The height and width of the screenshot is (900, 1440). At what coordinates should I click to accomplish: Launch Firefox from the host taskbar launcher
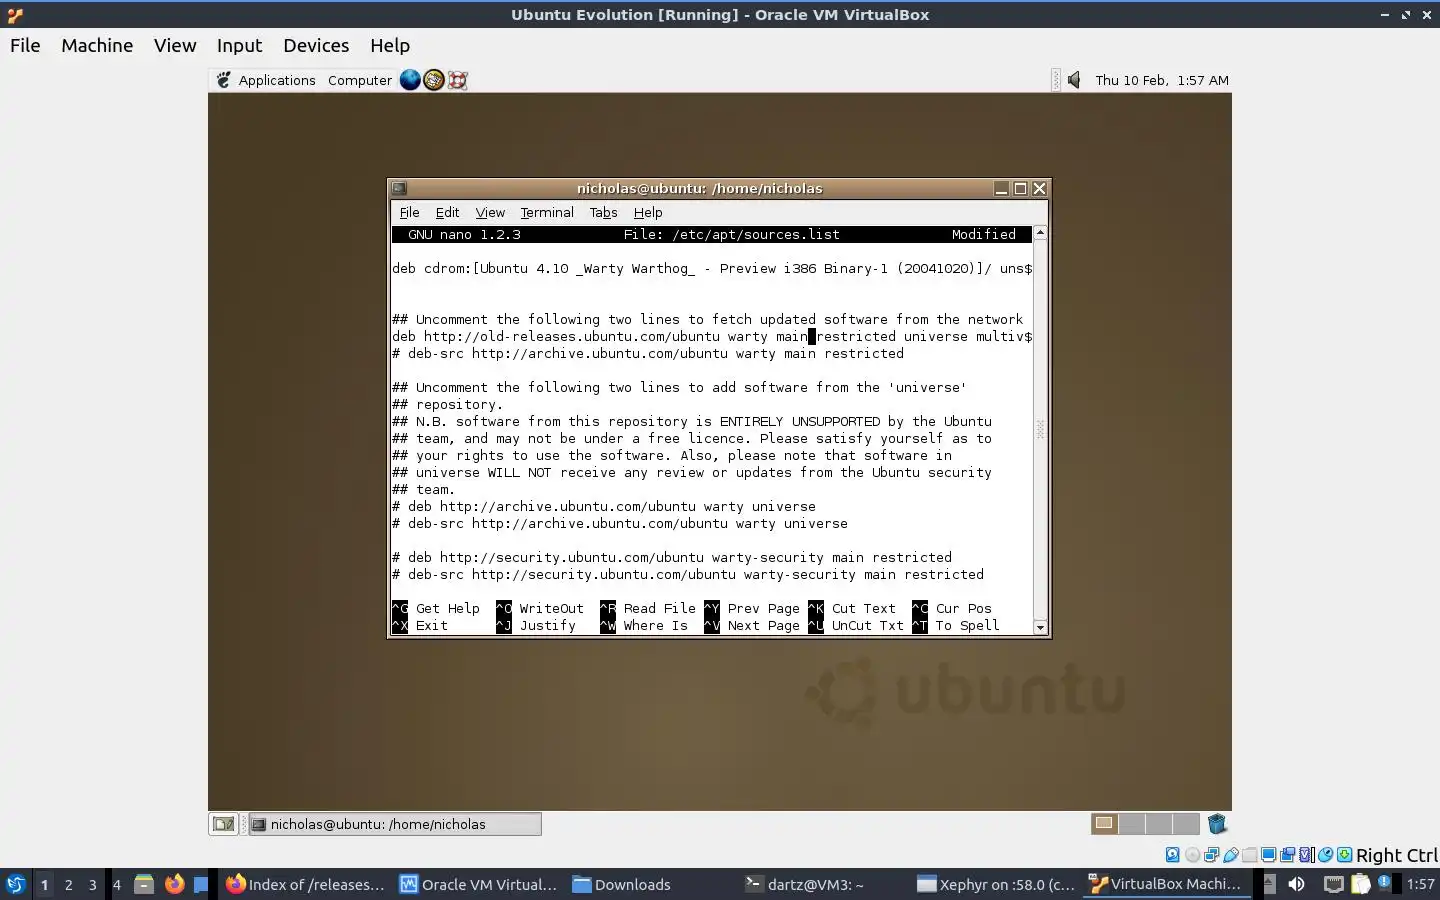(x=174, y=884)
